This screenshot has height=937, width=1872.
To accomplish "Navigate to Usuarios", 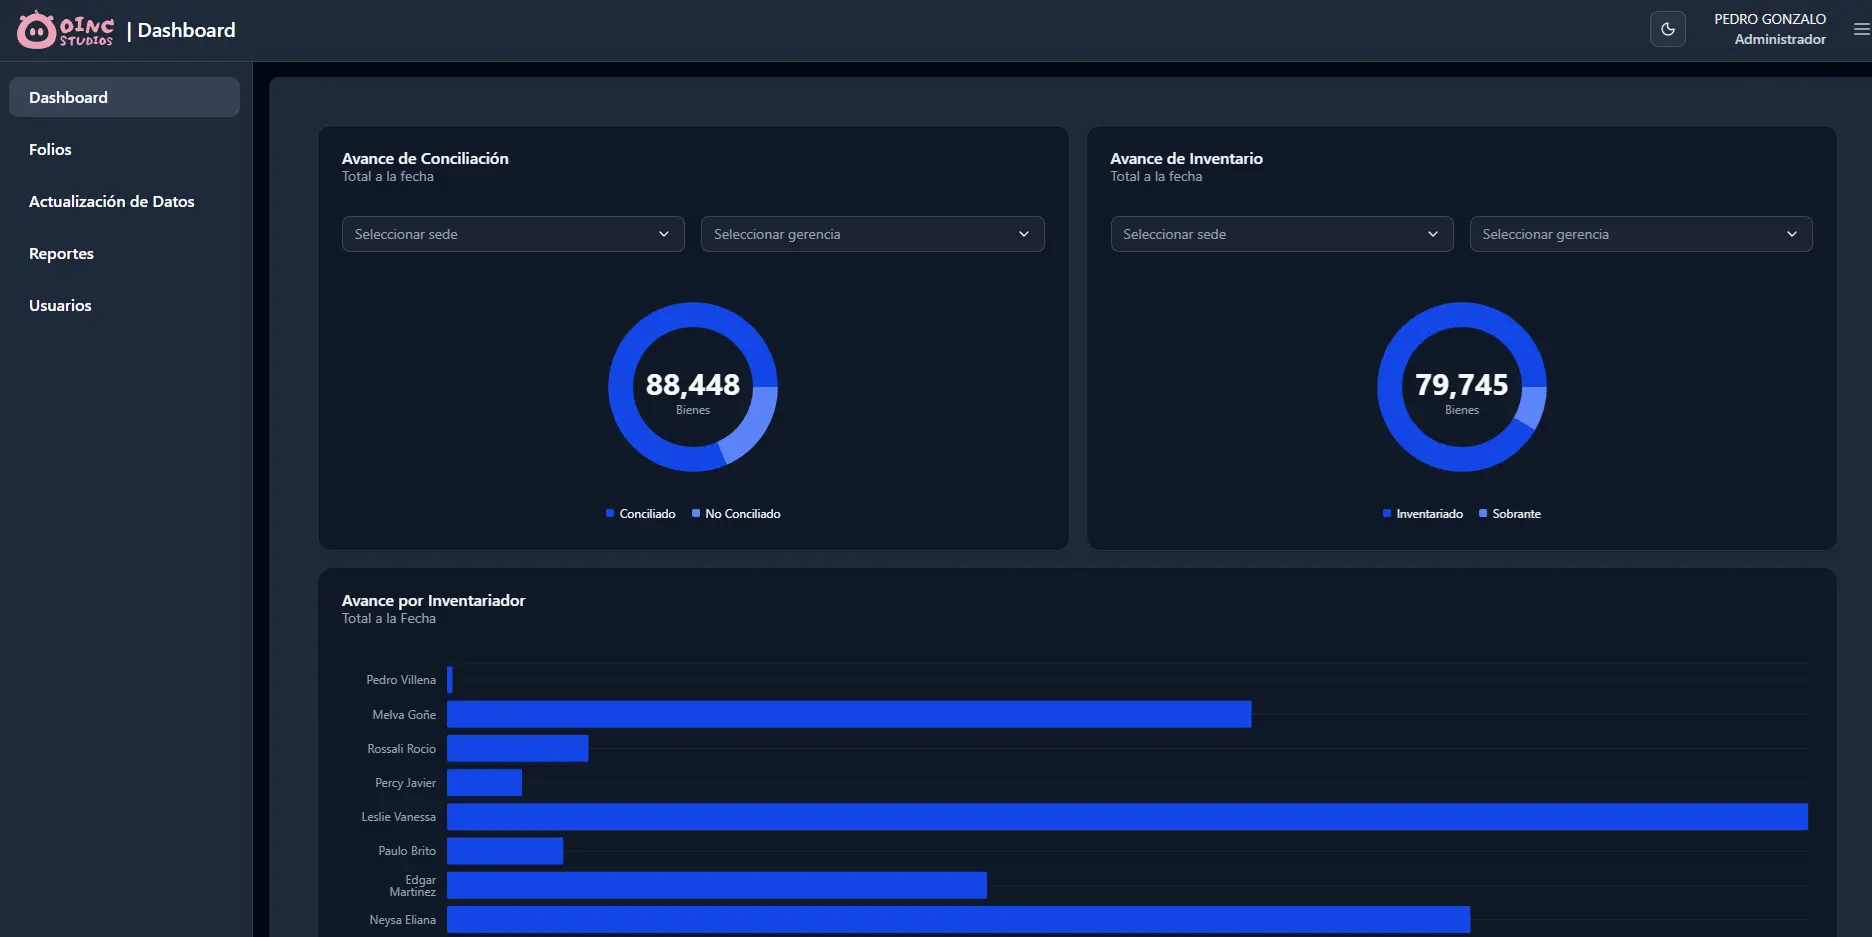I will coord(60,306).
